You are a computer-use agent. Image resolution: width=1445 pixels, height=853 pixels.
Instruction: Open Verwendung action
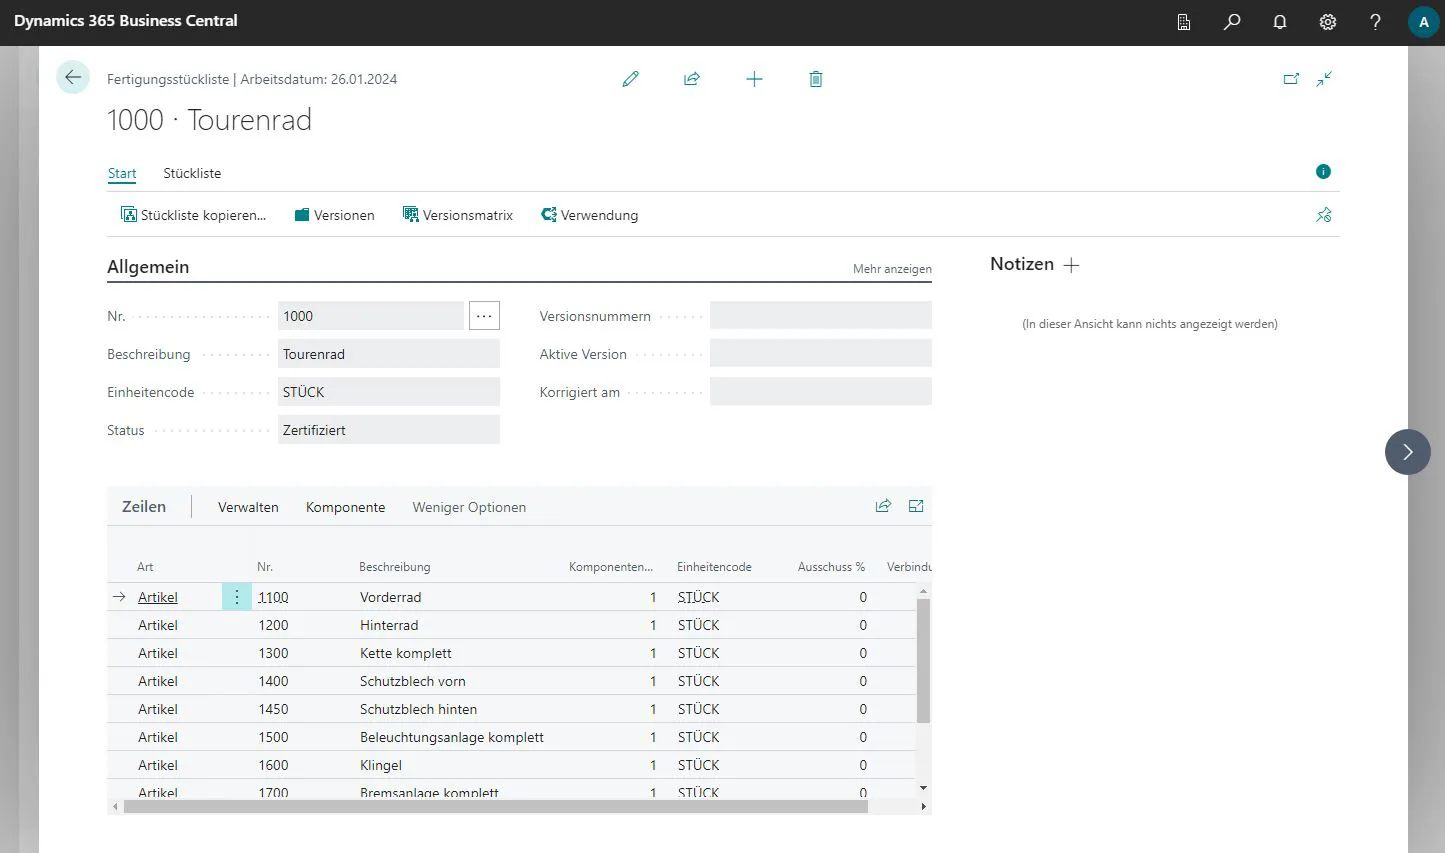(589, 215)
